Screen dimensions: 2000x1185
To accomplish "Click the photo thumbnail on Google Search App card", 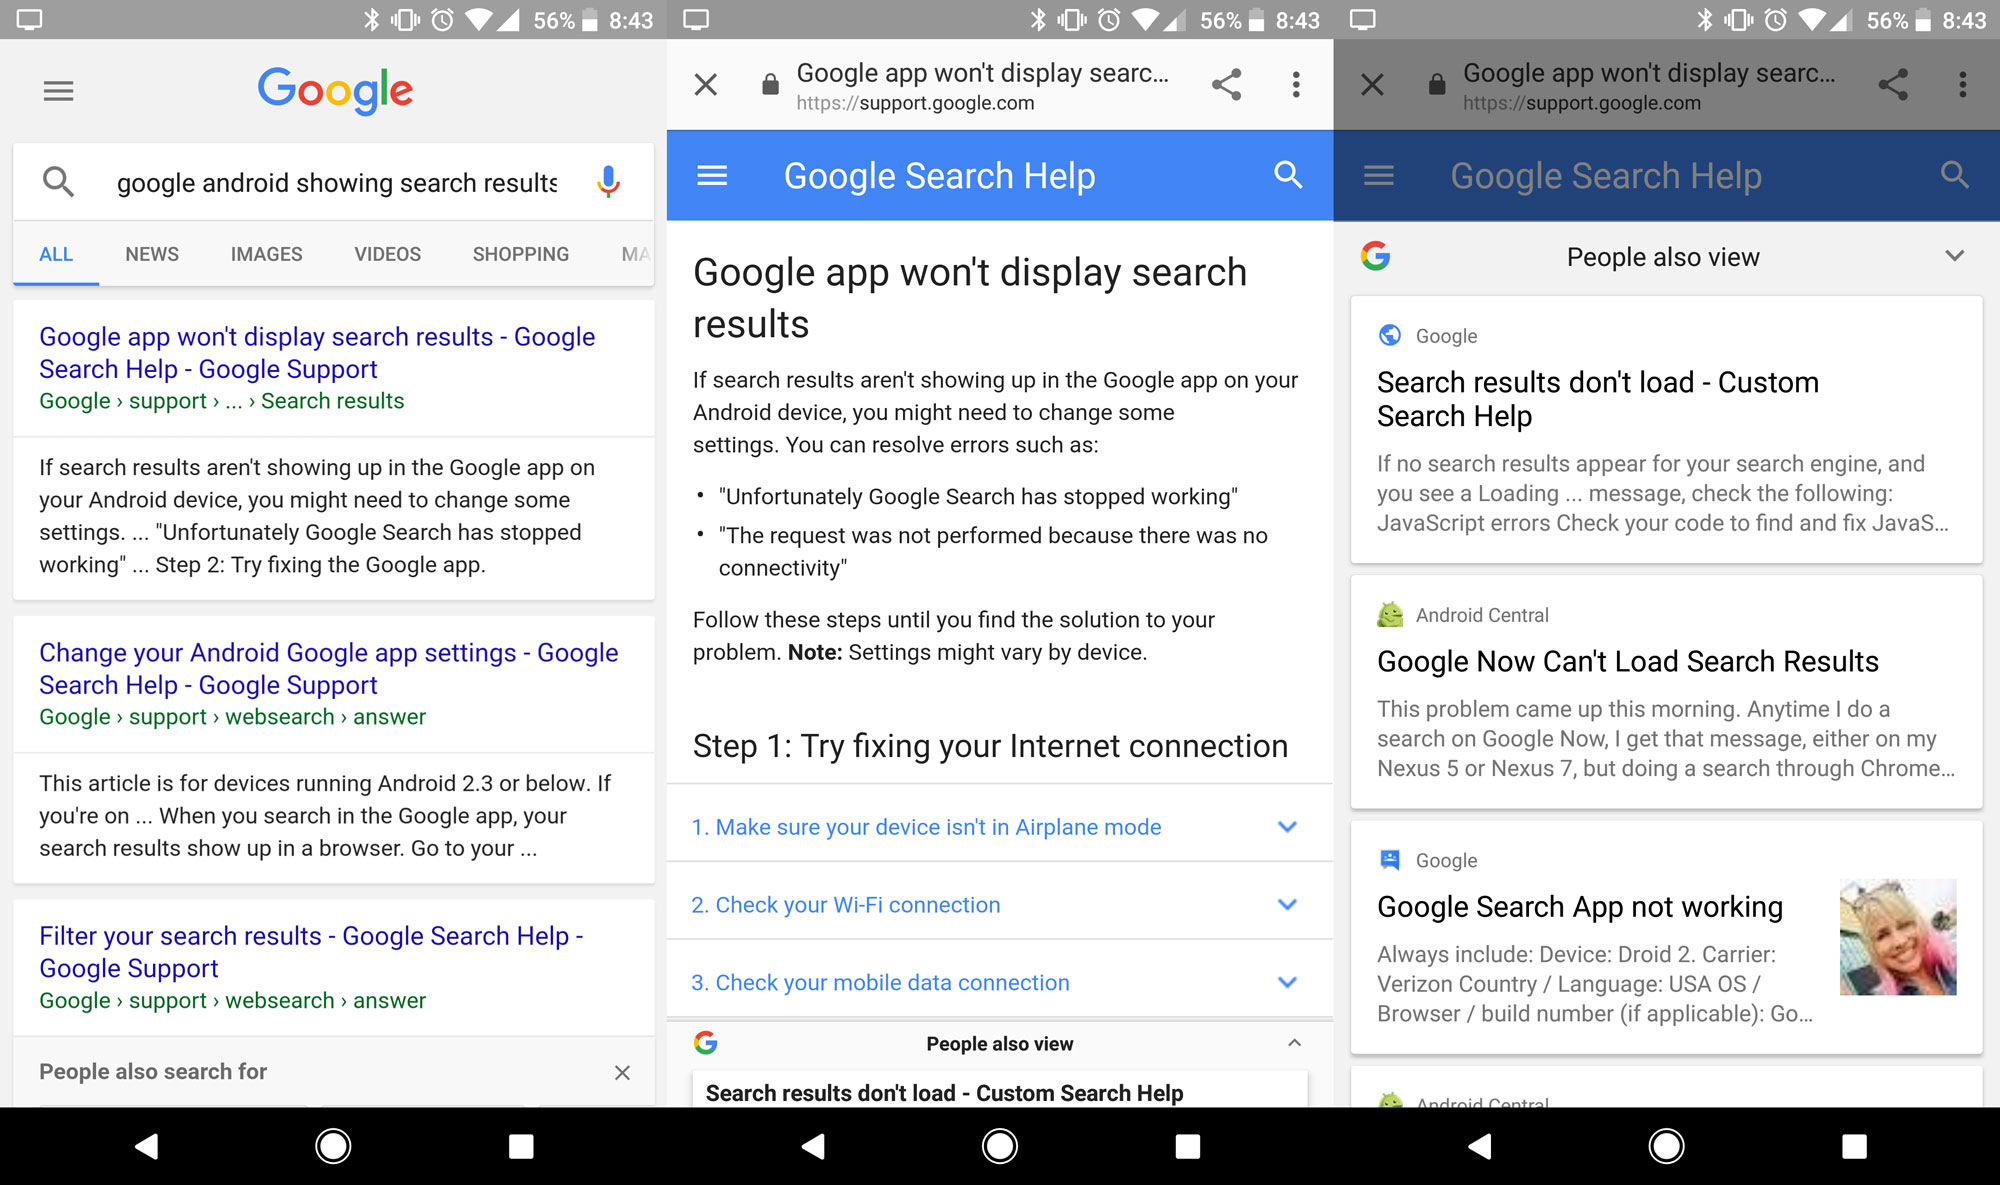I will [x=1897, y=936].
